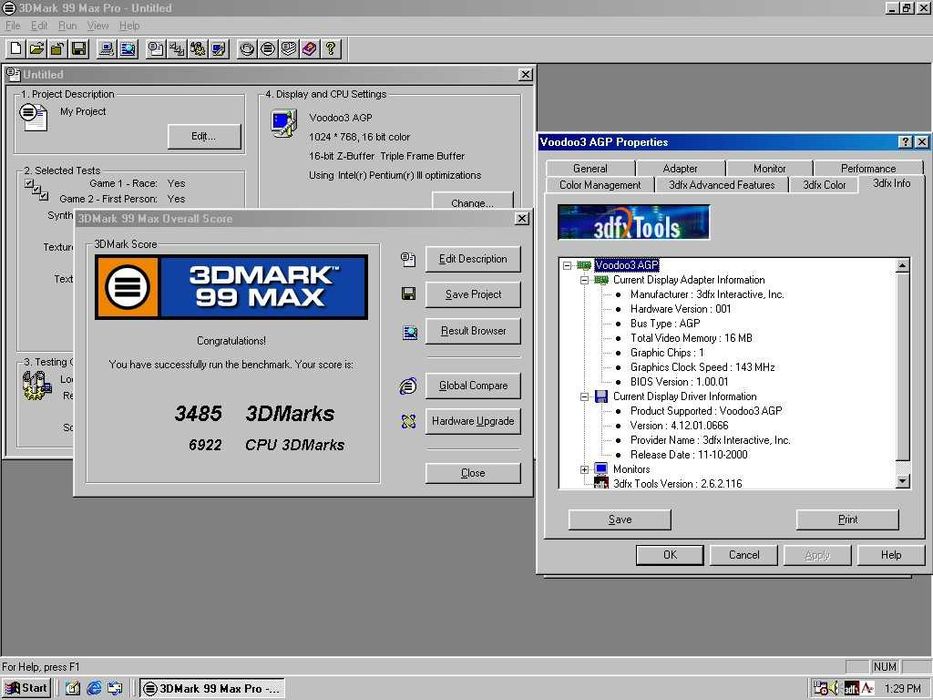Click the icon beside Edit Description

coord(408,259)
